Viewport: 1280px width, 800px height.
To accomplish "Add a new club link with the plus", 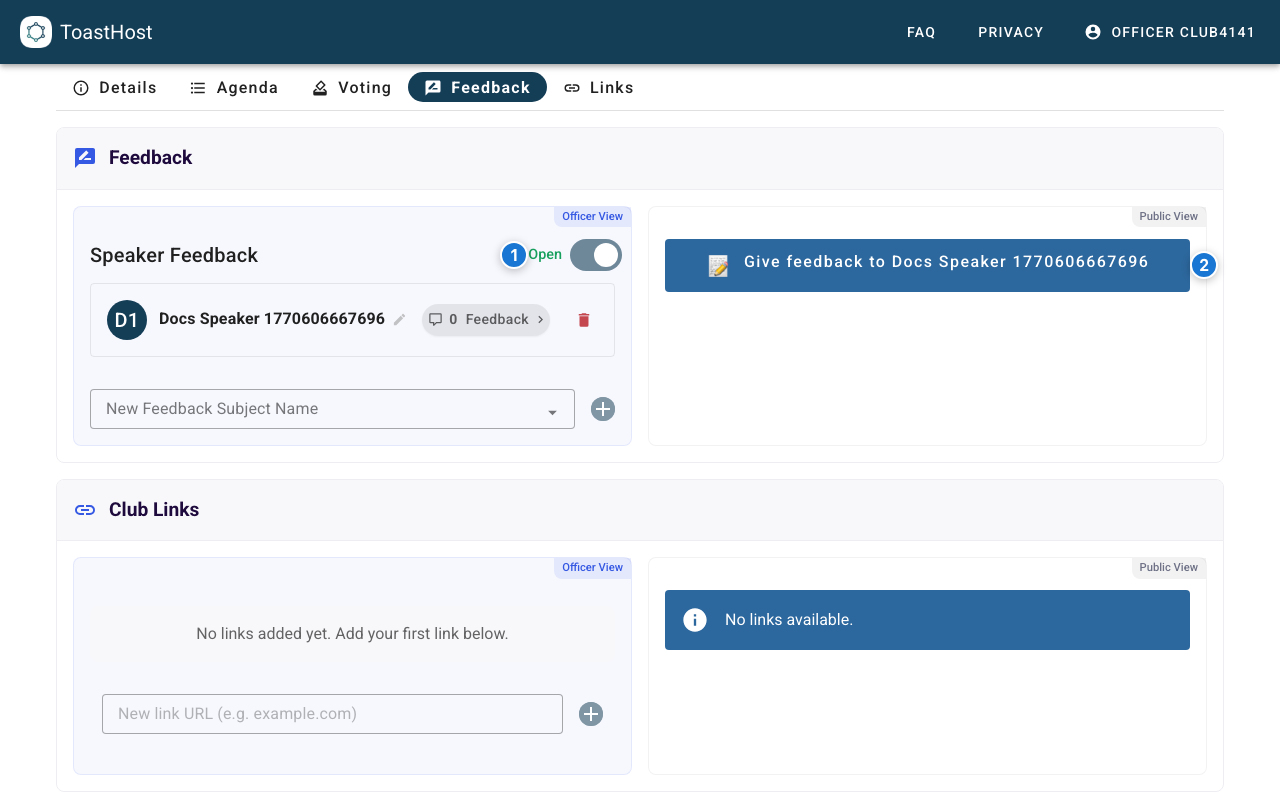I will (590, 714).
